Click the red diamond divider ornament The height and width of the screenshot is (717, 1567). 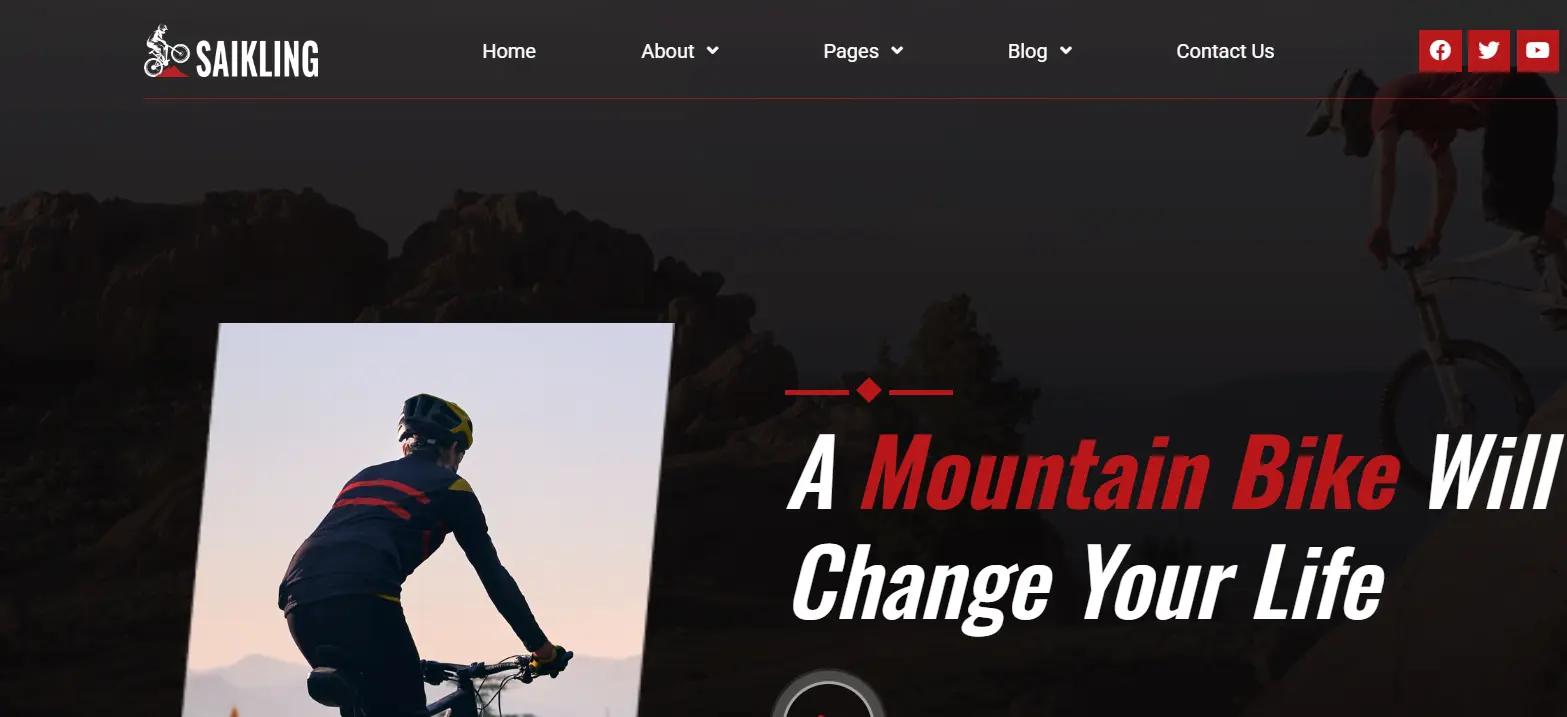pos(869,391)
